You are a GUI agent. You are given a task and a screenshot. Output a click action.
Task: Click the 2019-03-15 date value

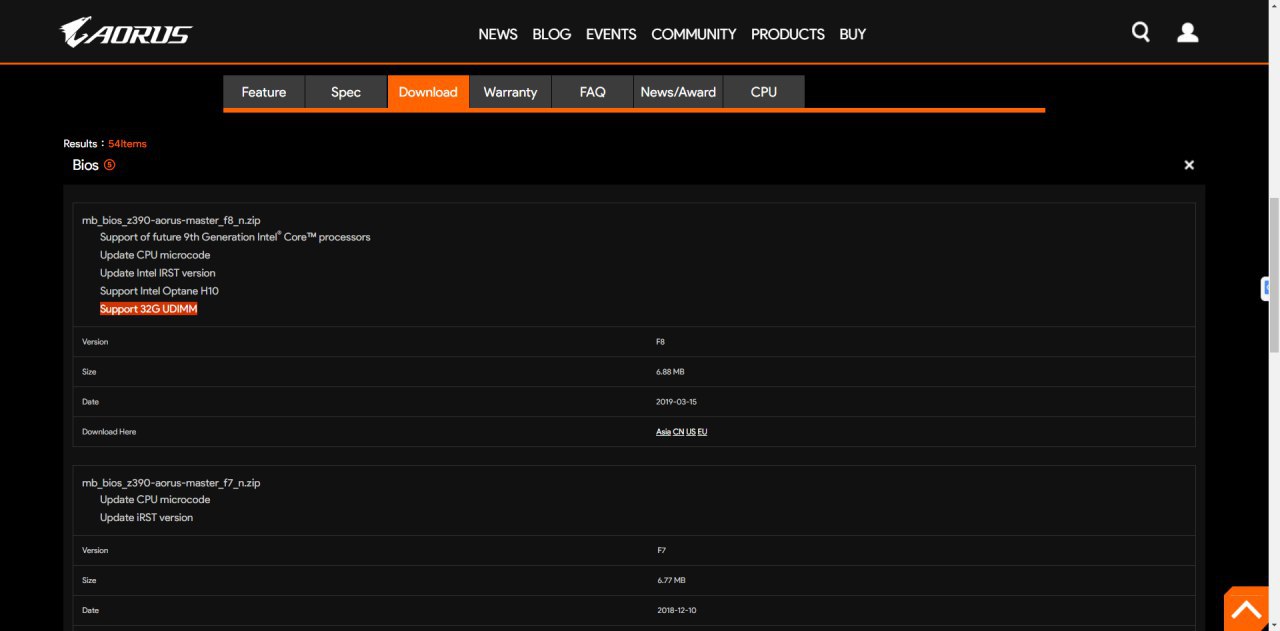(676, 402)
